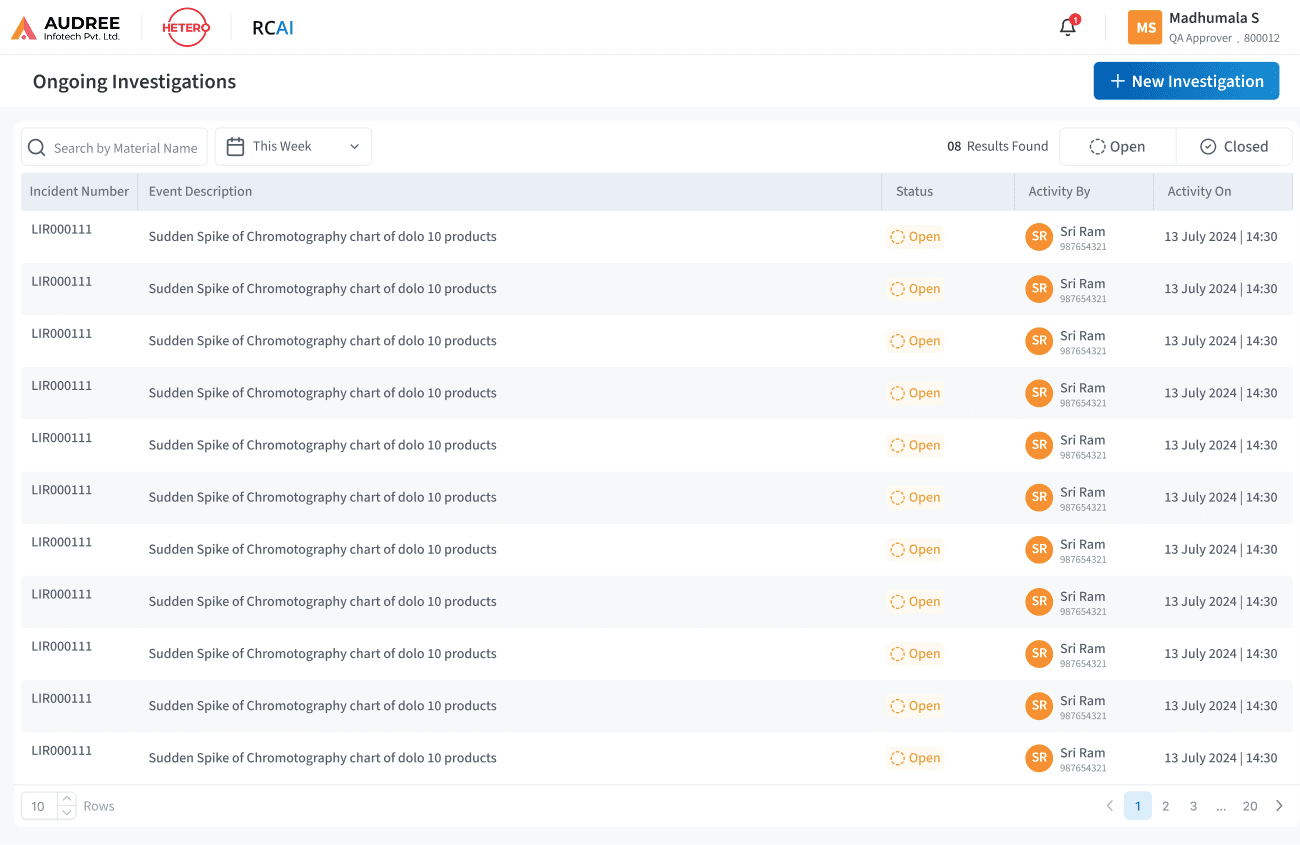This screenshot has width=1300, height=845.
Task: Click the 08 Results Found text
Action: pos(998,147)
